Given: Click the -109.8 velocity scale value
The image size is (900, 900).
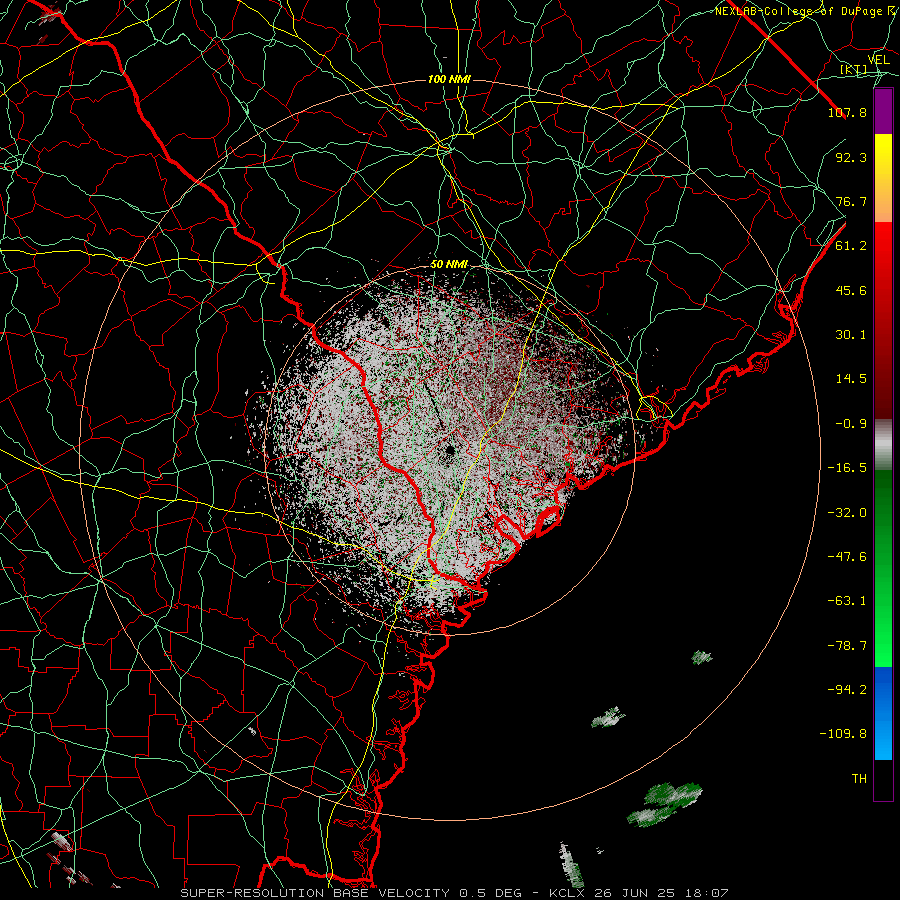Looking at the screenshot, I should click(x=843, y=734).
